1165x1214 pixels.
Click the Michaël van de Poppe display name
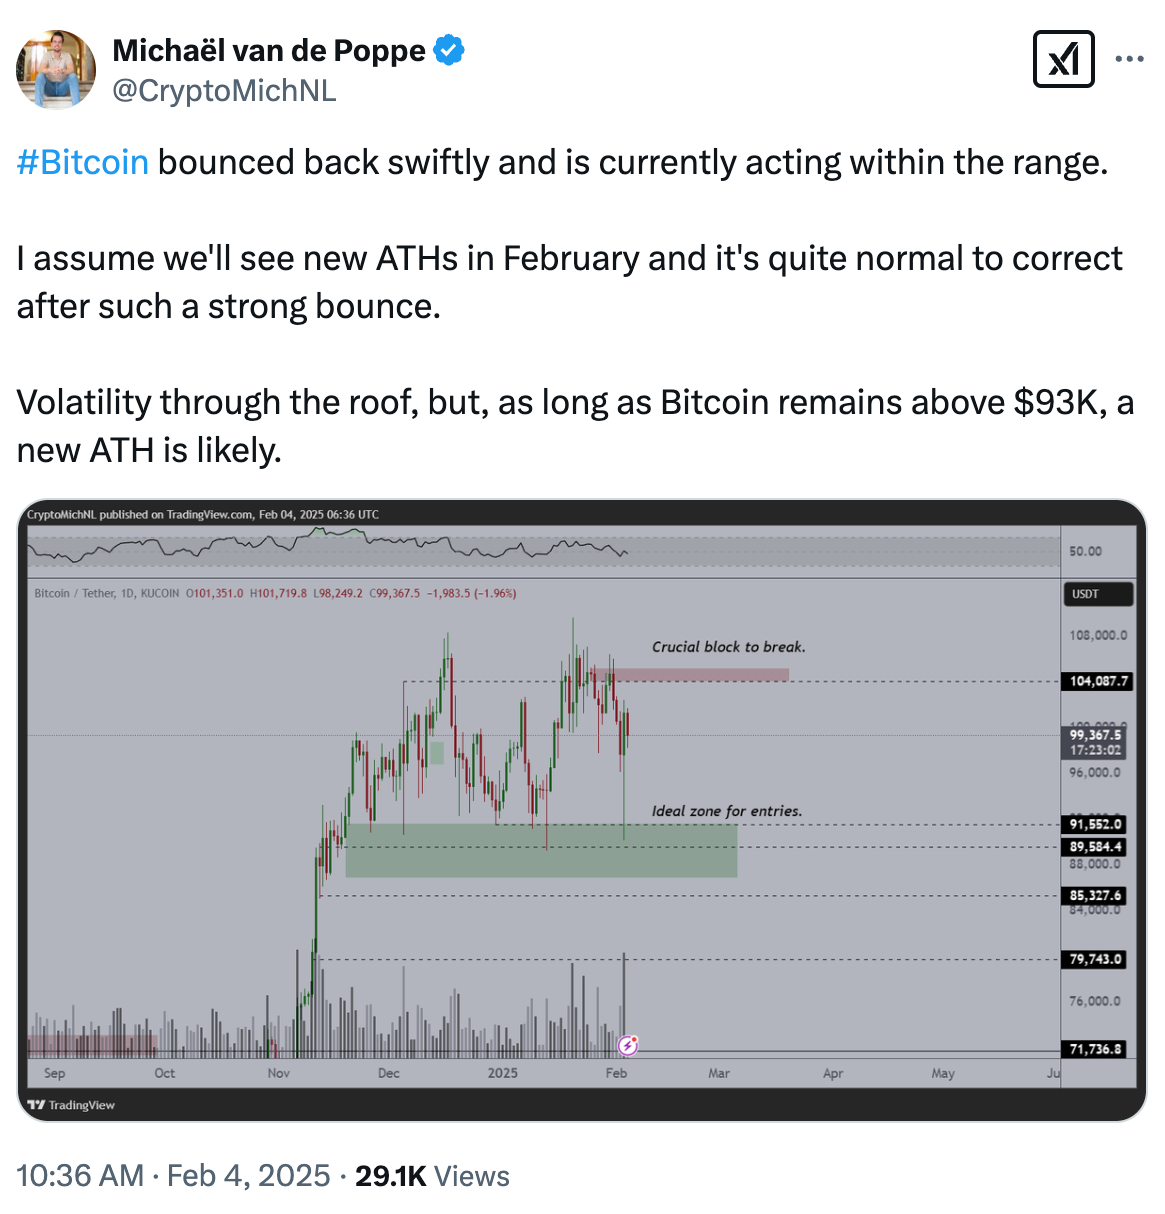[269, 50]
